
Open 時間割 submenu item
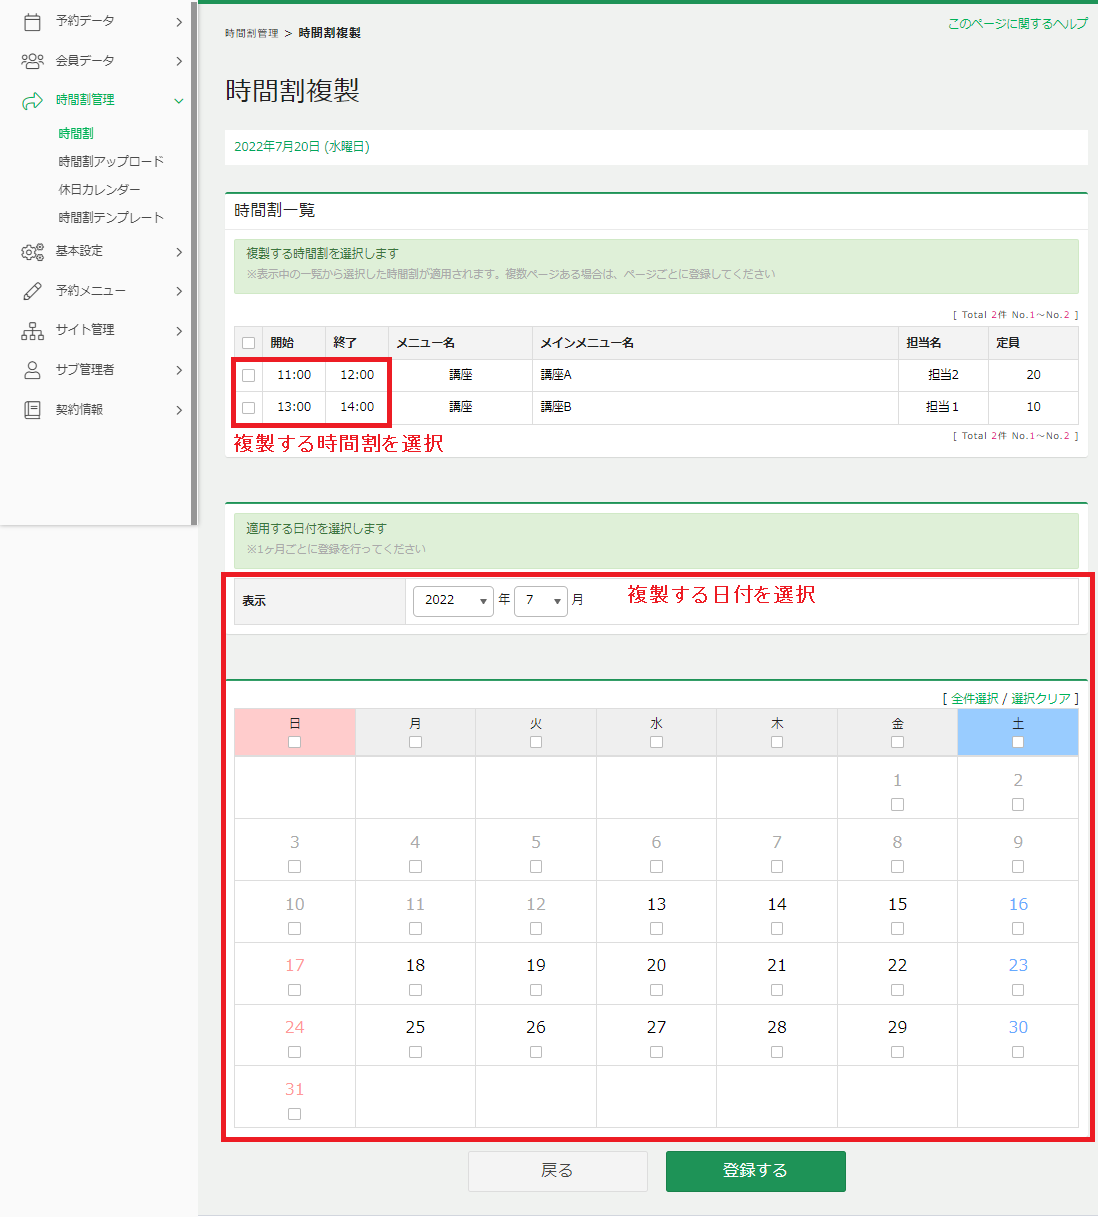(76, 133)
